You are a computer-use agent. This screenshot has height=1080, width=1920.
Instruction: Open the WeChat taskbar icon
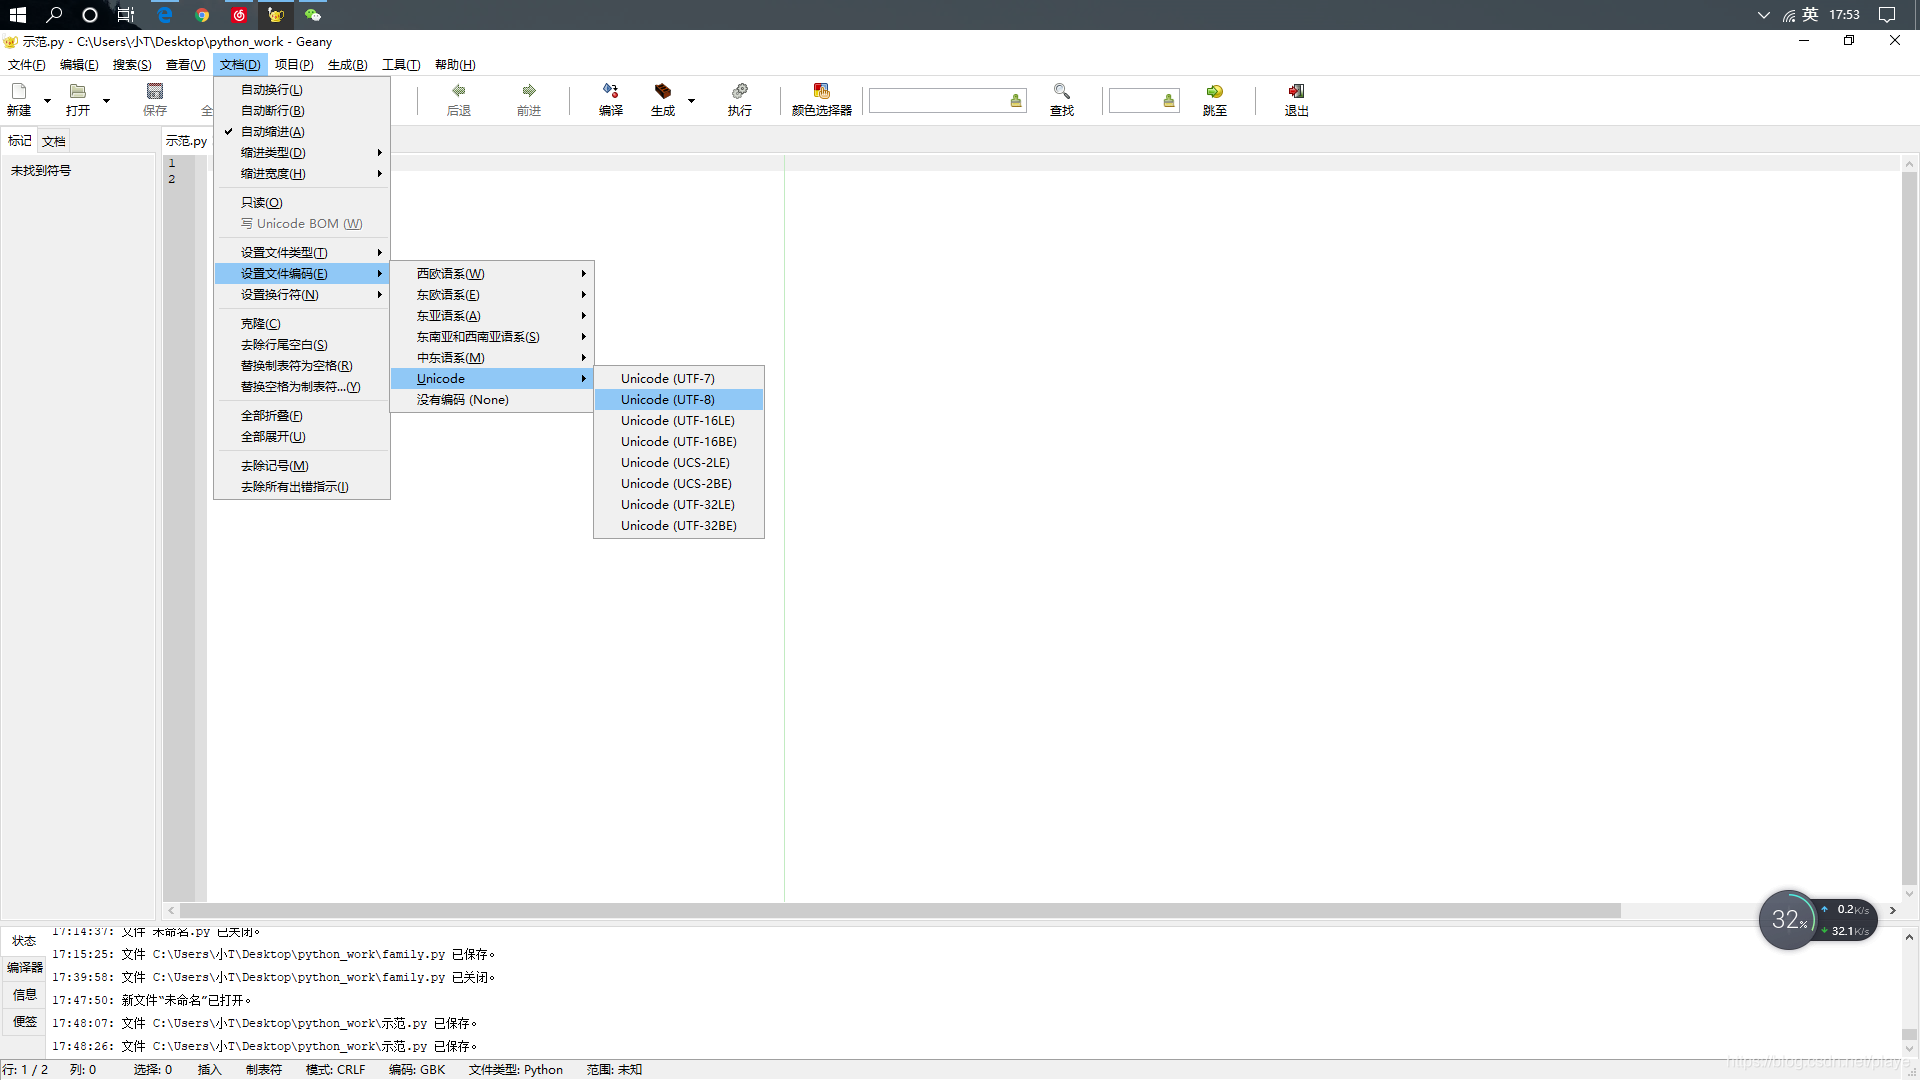tap(313, 15)
